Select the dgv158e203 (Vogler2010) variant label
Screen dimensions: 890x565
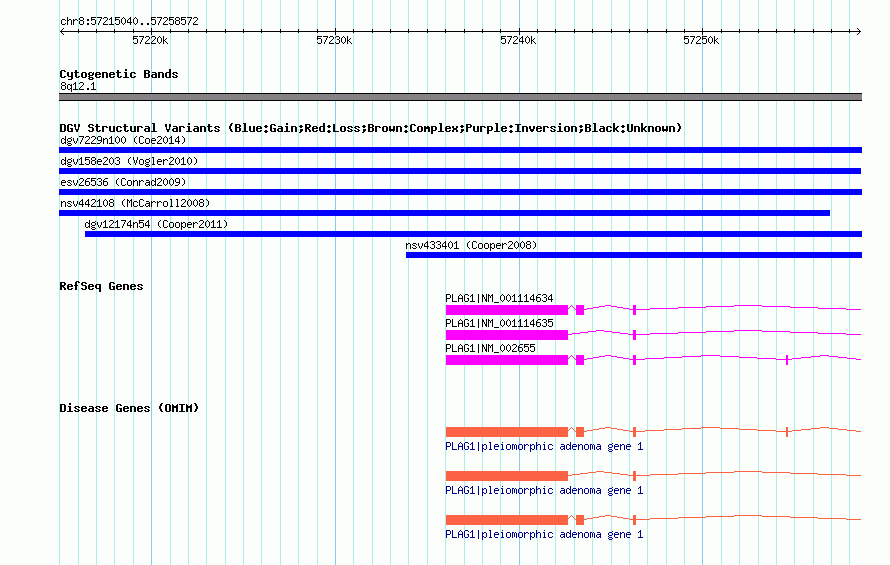pyautogui.click(x=129, y=161)
